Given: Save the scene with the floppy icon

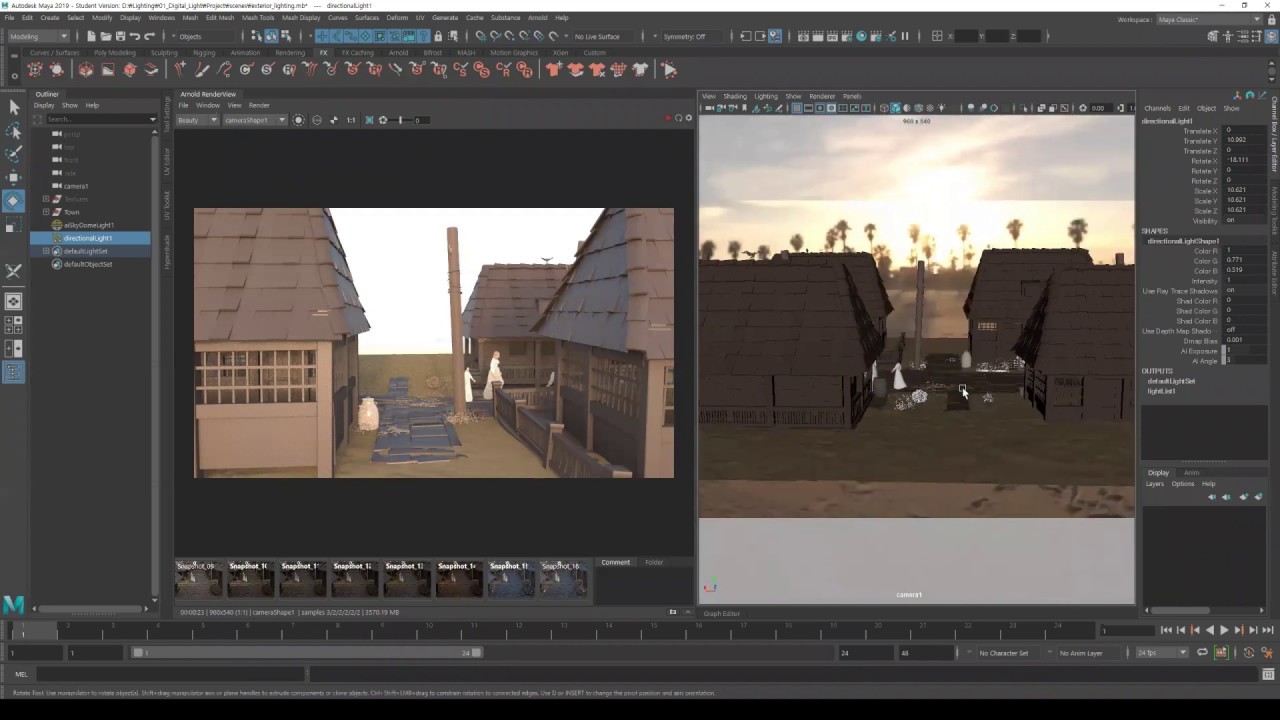Looking at the screenshot, I should pos(120,36).
